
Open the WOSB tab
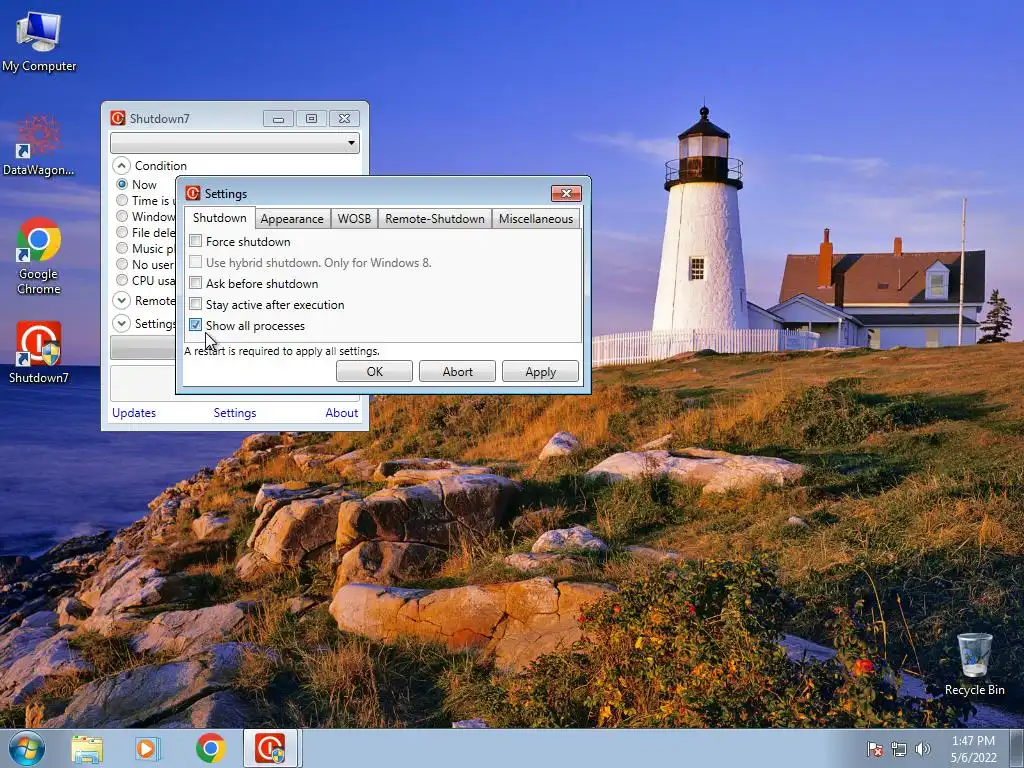354,219
